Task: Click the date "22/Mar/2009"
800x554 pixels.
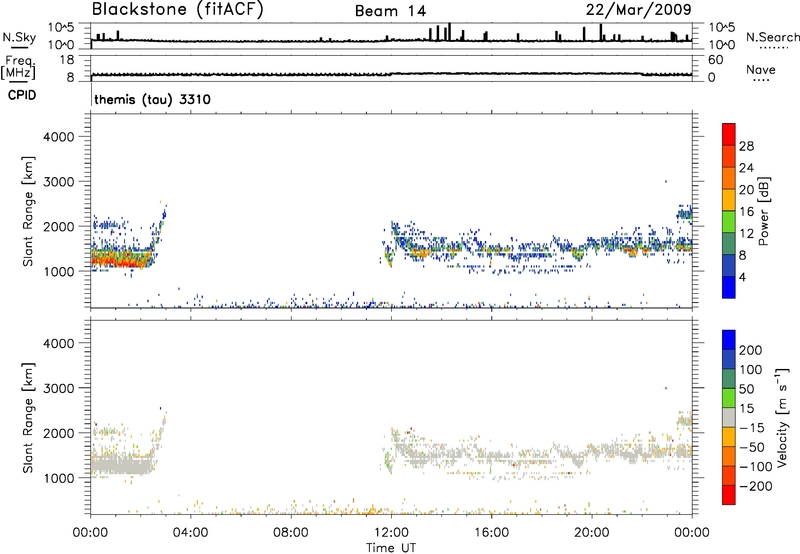Action: pos(638,9)
